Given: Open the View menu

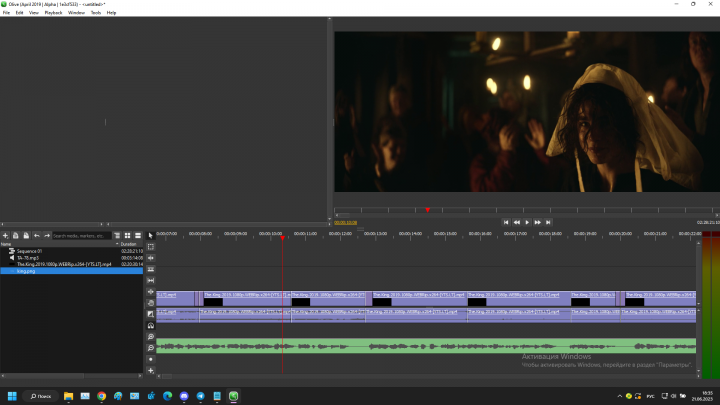Looking at the screenshot, I should coord(34,13).
